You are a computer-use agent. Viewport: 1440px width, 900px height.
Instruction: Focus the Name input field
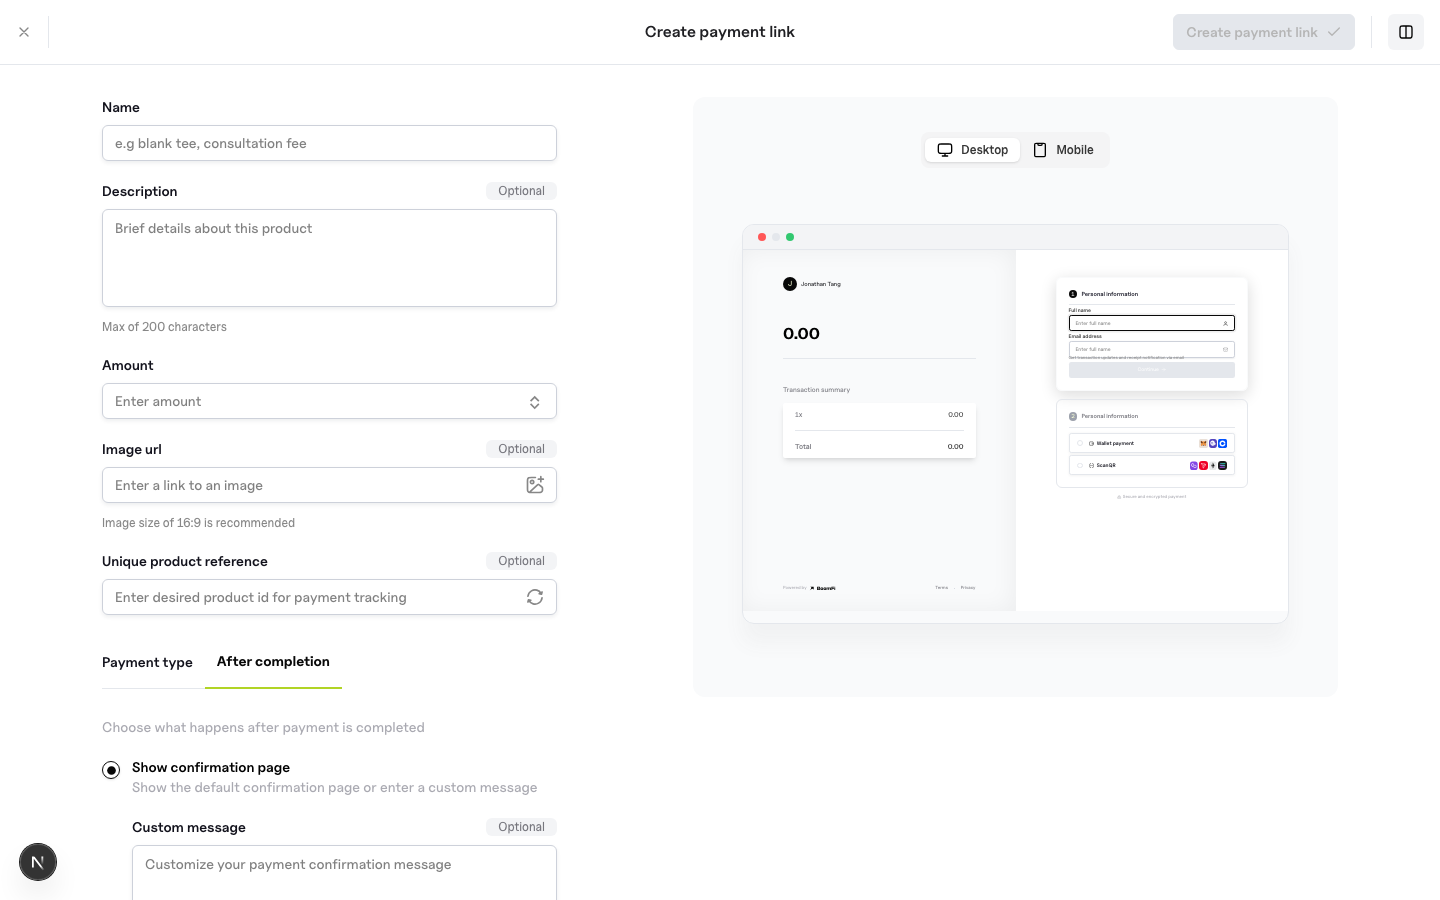pyautogui.click(x=329, y=143)
